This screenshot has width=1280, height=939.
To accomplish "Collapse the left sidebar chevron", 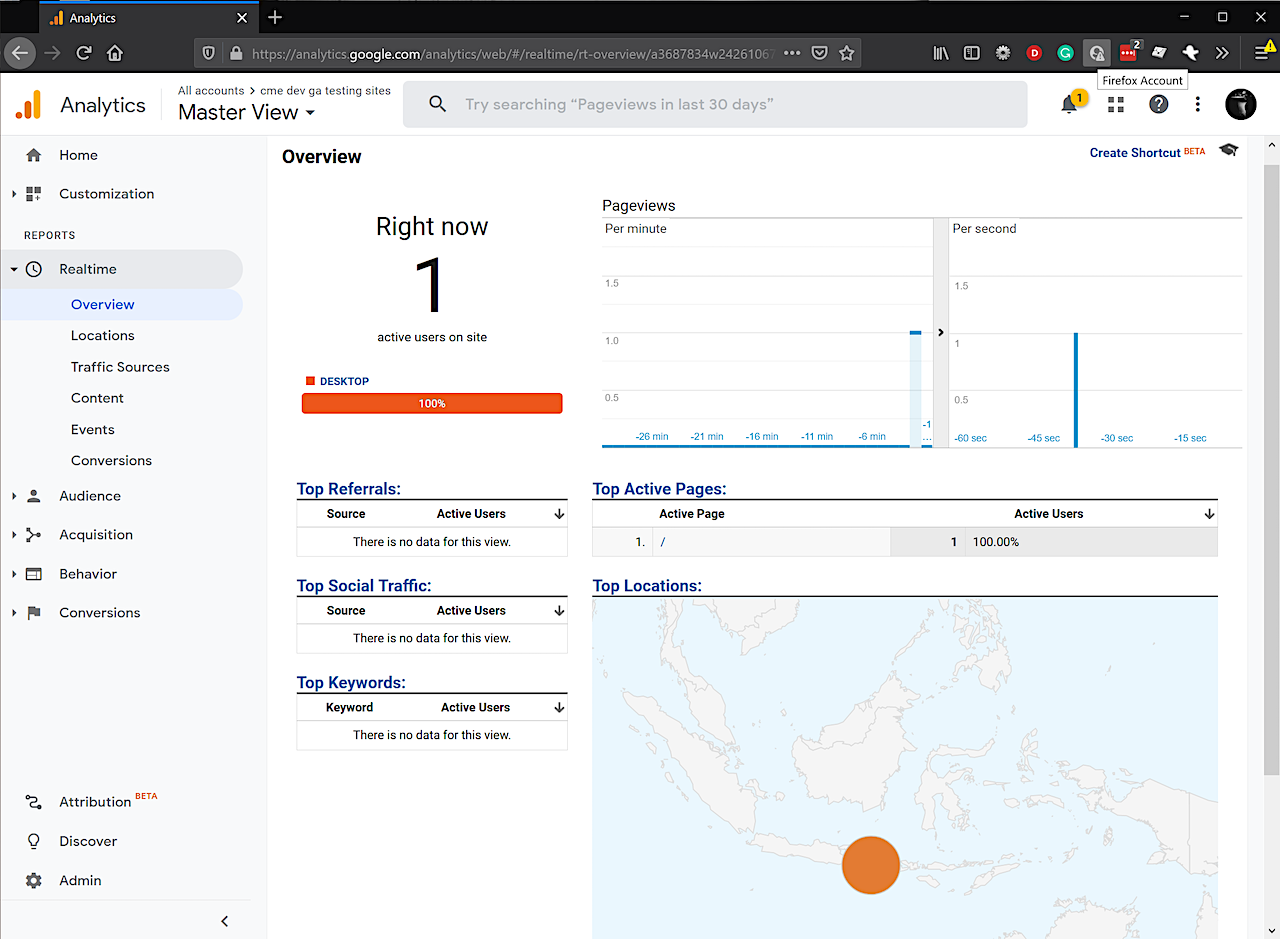I will click(224, 921).
